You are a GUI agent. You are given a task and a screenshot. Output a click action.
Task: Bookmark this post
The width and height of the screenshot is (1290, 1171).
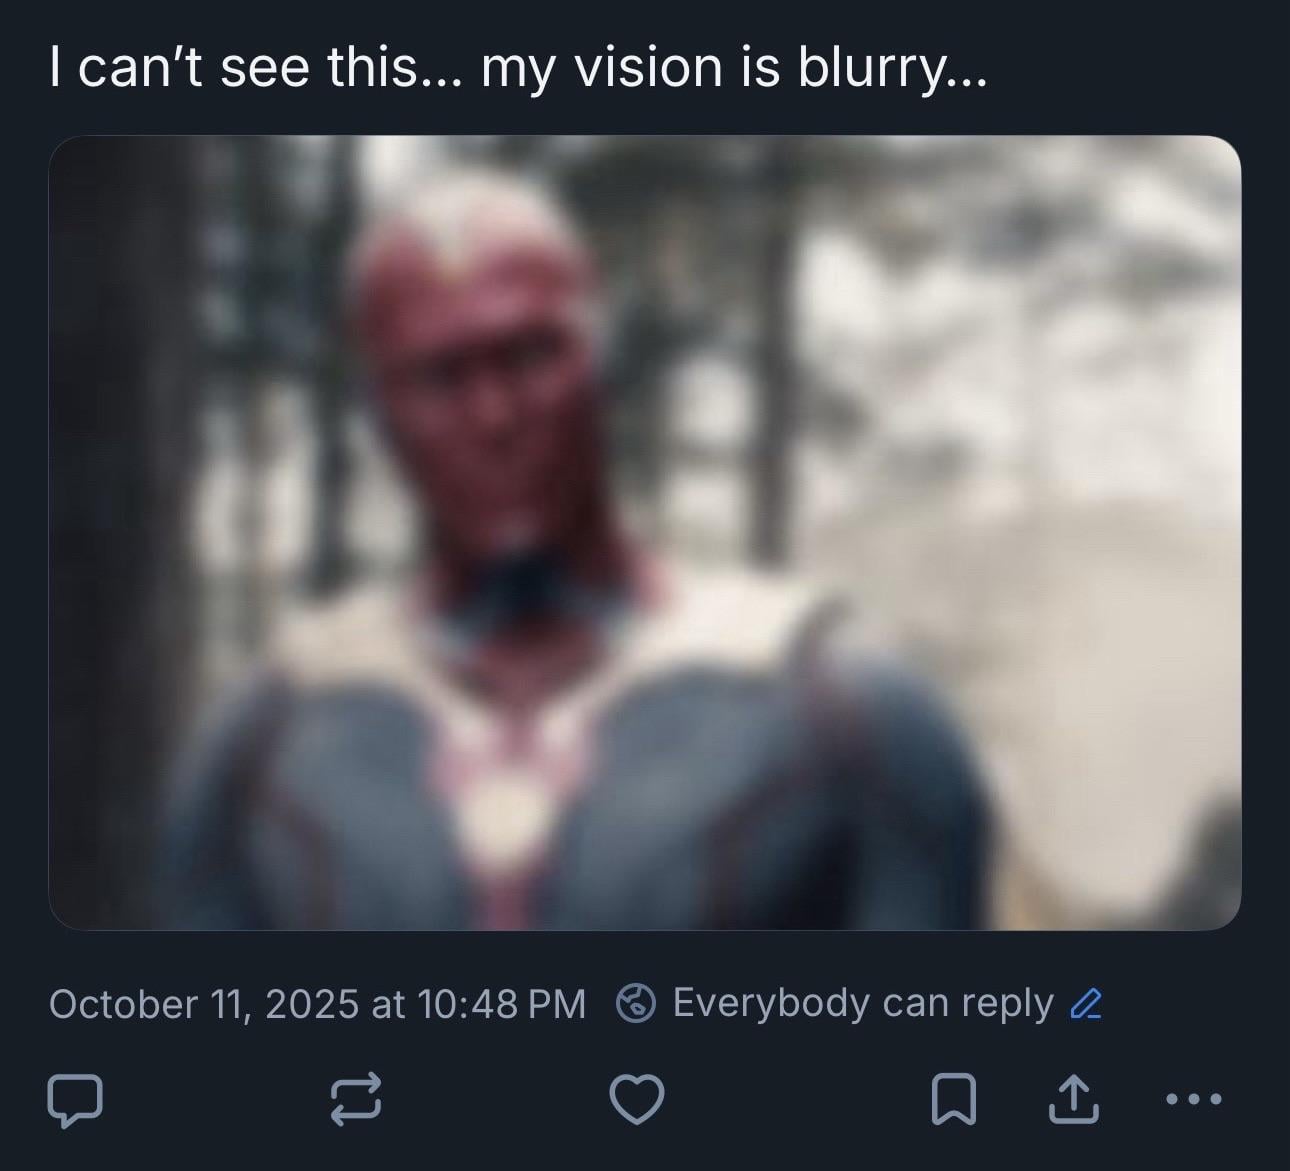click(954, 1100)
